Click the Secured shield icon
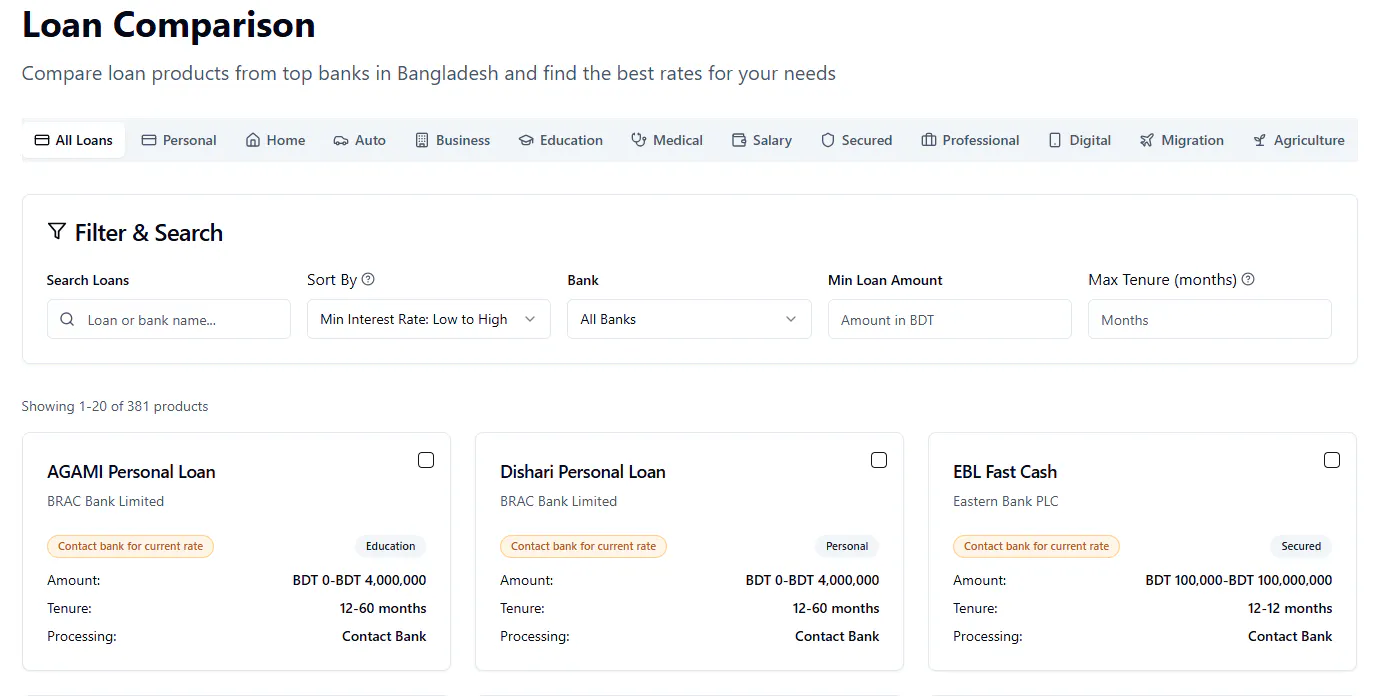Image resolution: width=1382 pixels, height=696 pixels. [x=828, y=141]
